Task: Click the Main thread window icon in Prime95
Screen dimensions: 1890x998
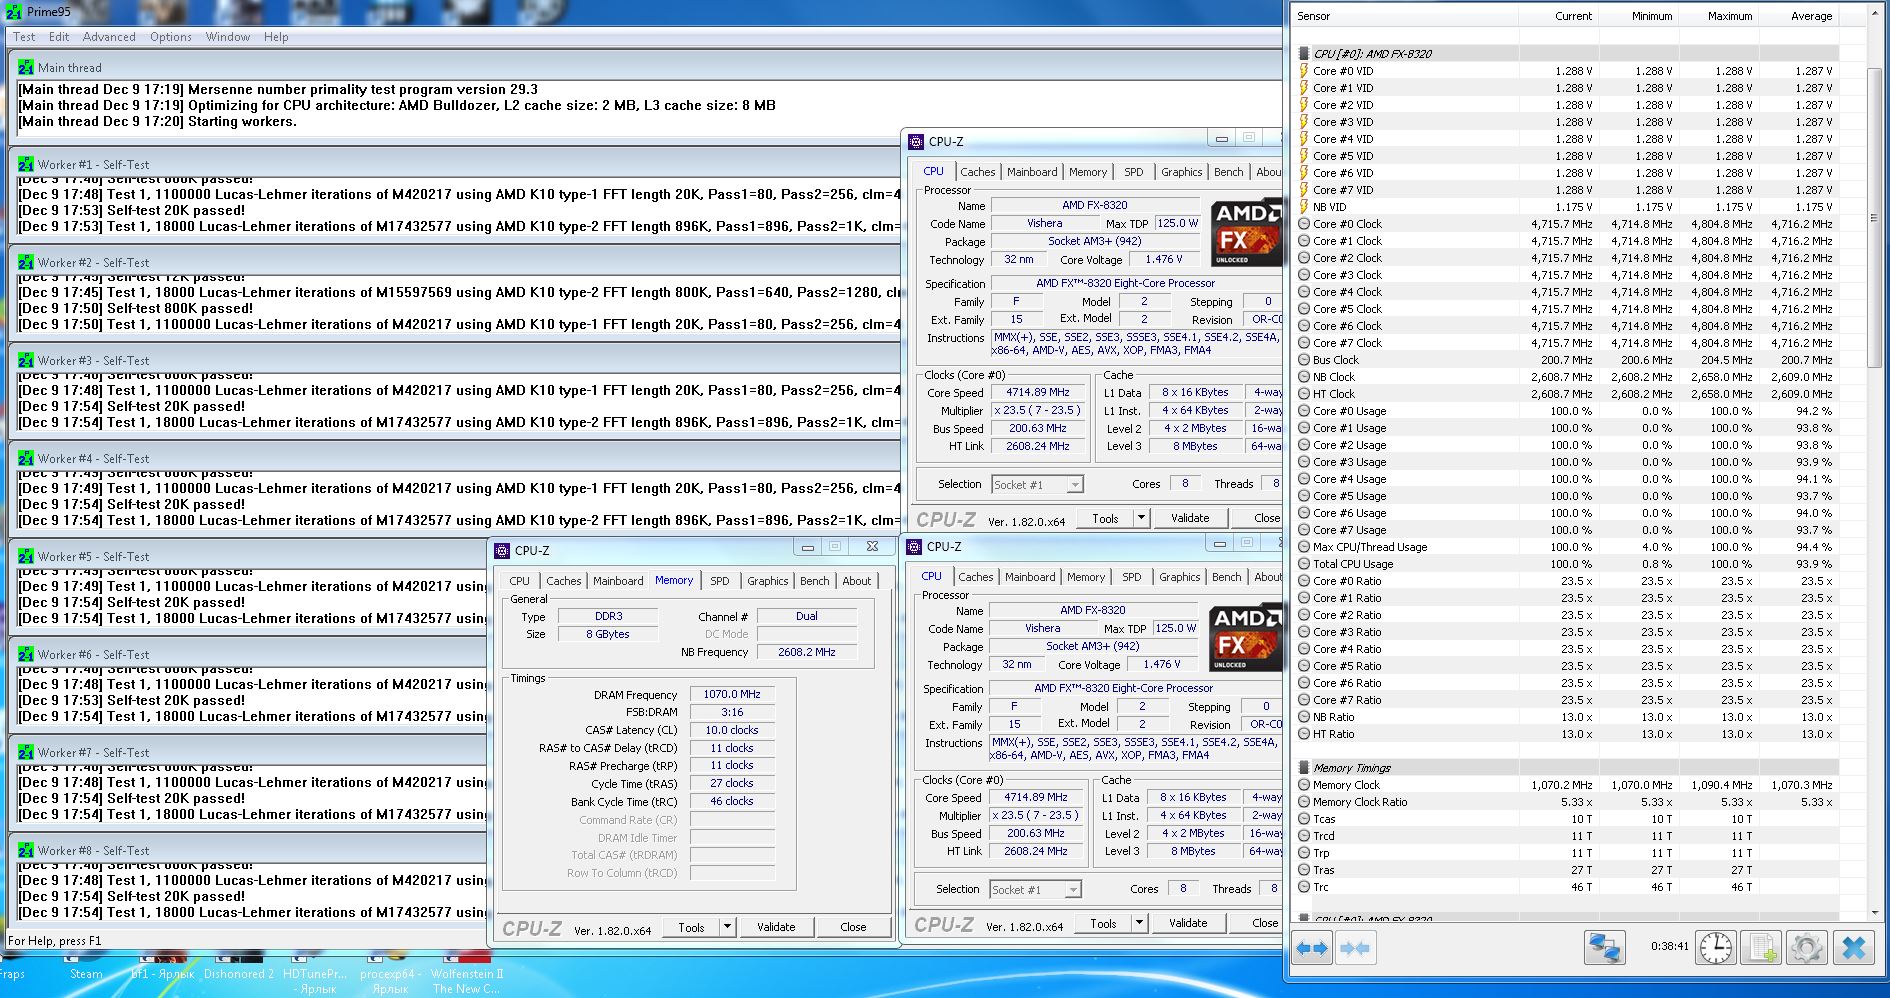Action: click(x=26, y=67)
